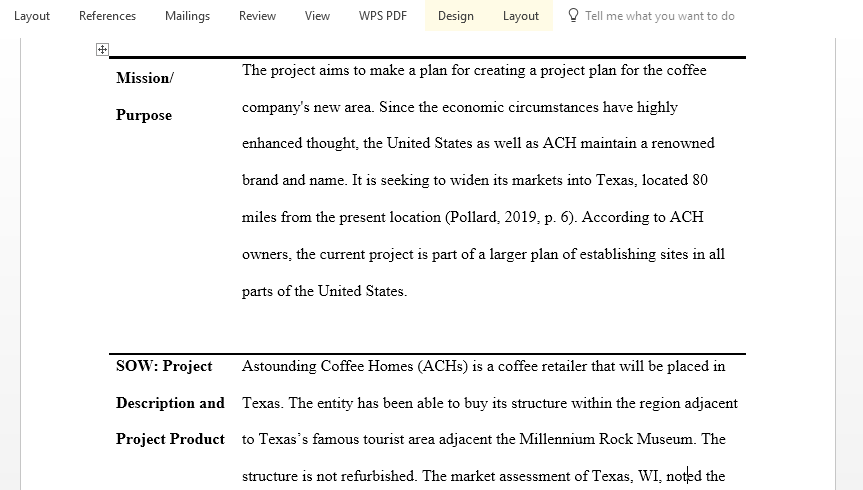Click 'SOW: Project' heading text

[164, 366]
